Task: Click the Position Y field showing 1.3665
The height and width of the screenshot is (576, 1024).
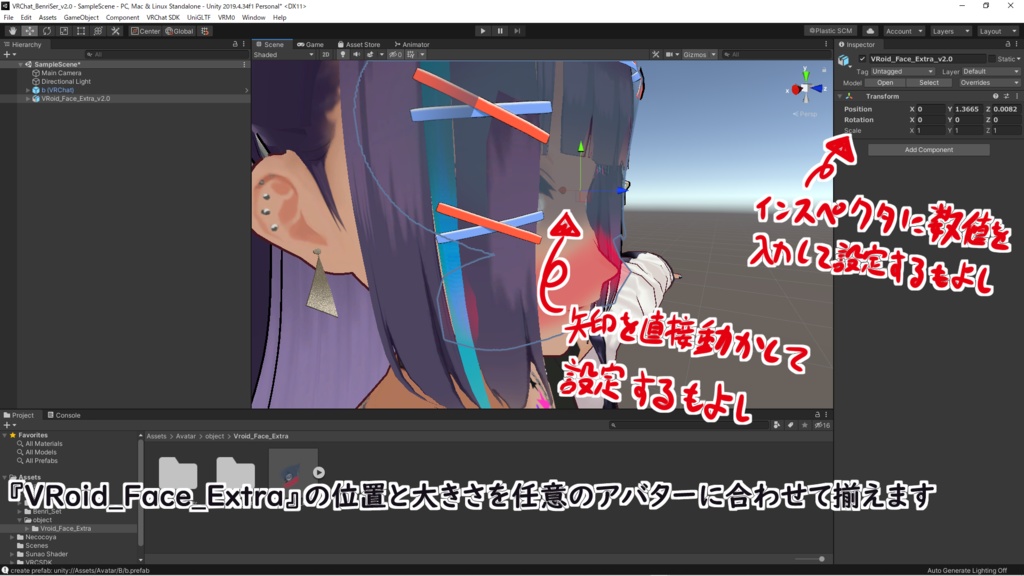Action: pos(966,109)
